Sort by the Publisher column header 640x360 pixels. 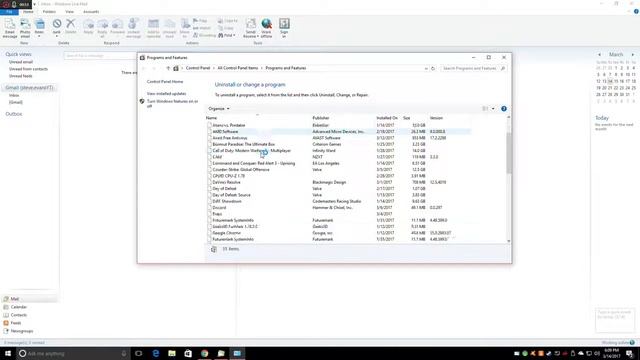click(x=321, y=118)
